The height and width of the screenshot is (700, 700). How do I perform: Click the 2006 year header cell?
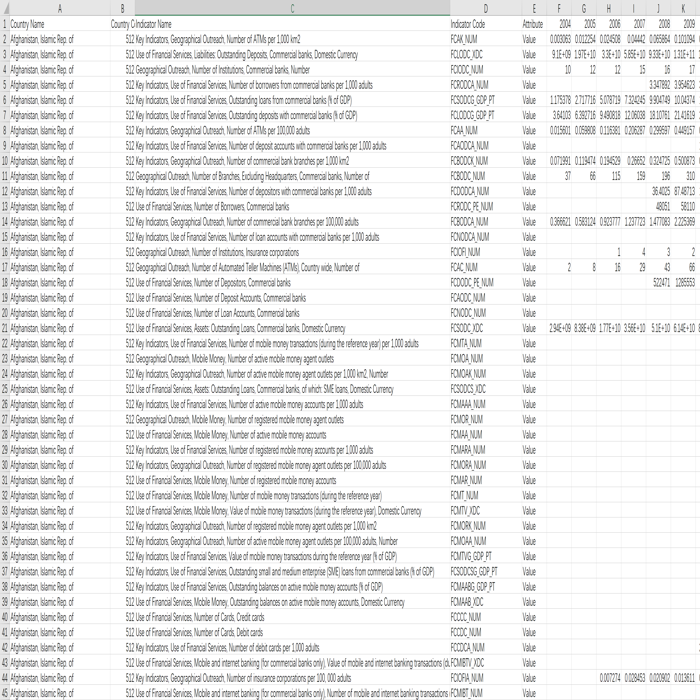608,24
